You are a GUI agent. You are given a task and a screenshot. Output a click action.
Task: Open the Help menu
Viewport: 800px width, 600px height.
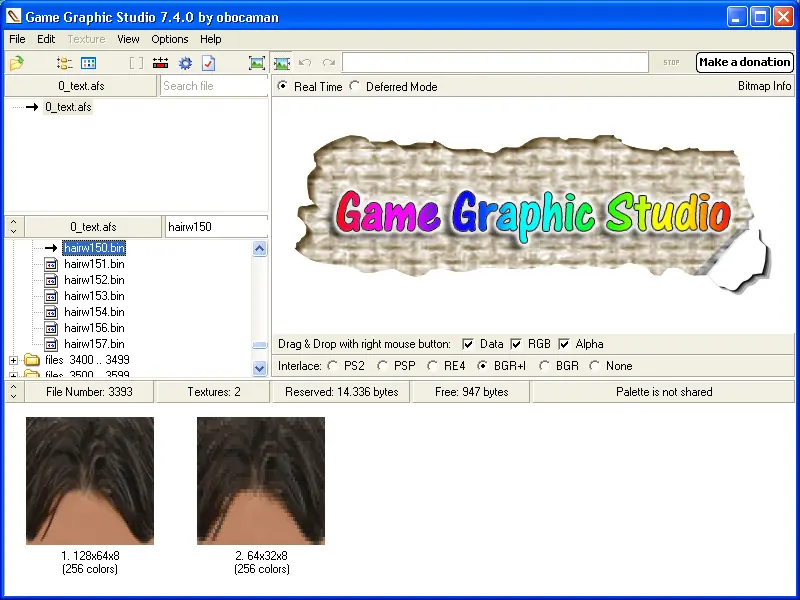click(211, 39)
